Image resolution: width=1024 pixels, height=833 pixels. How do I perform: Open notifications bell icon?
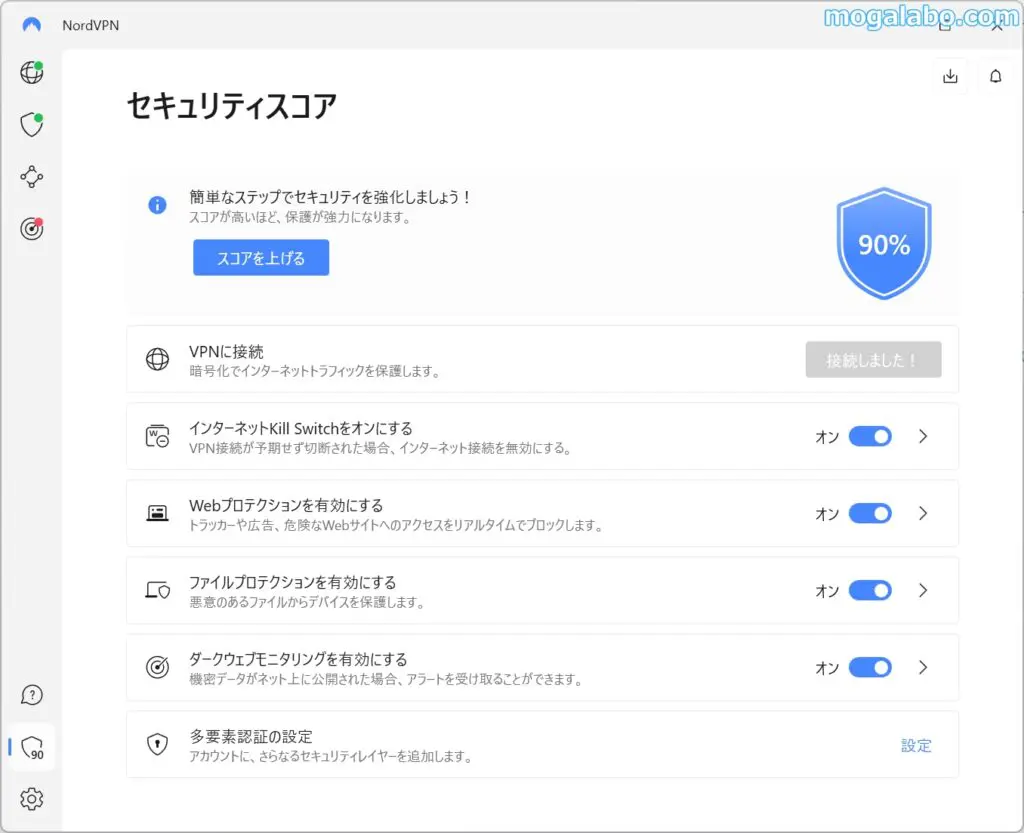[x=995, y=77]
